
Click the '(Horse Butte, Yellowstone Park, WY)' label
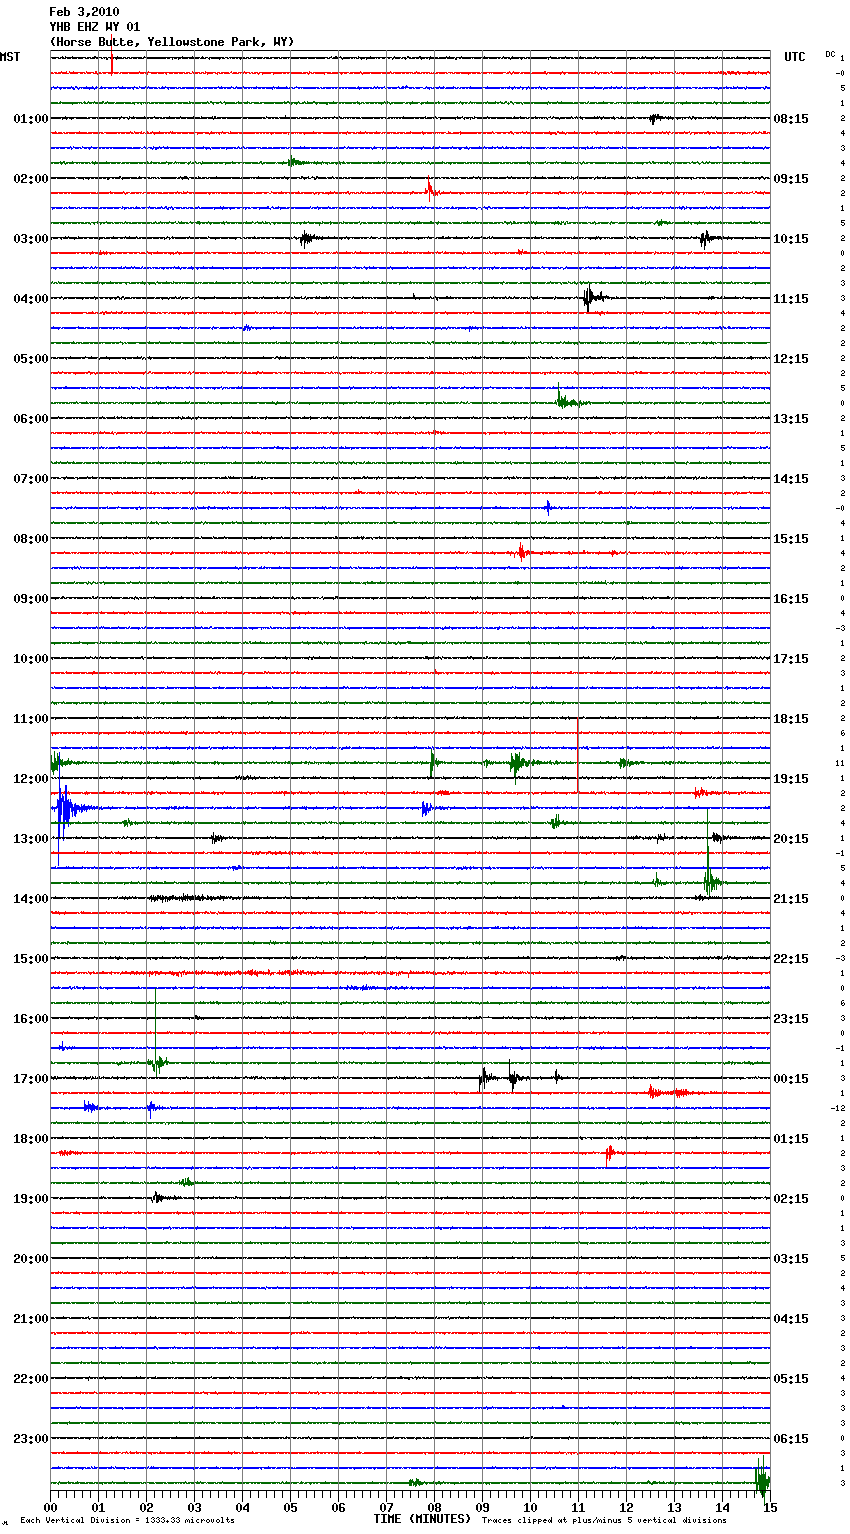point(172,42)
